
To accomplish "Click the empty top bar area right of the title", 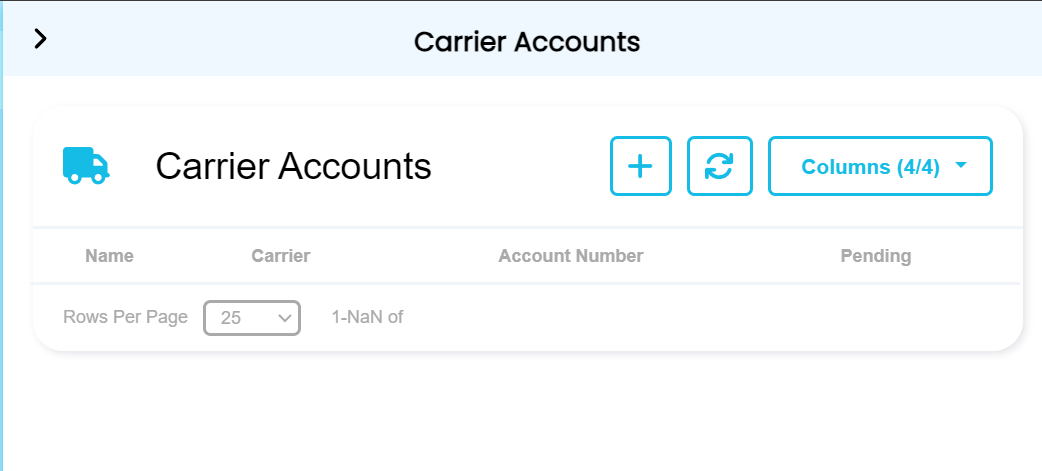I will click(x=850, y=42).
